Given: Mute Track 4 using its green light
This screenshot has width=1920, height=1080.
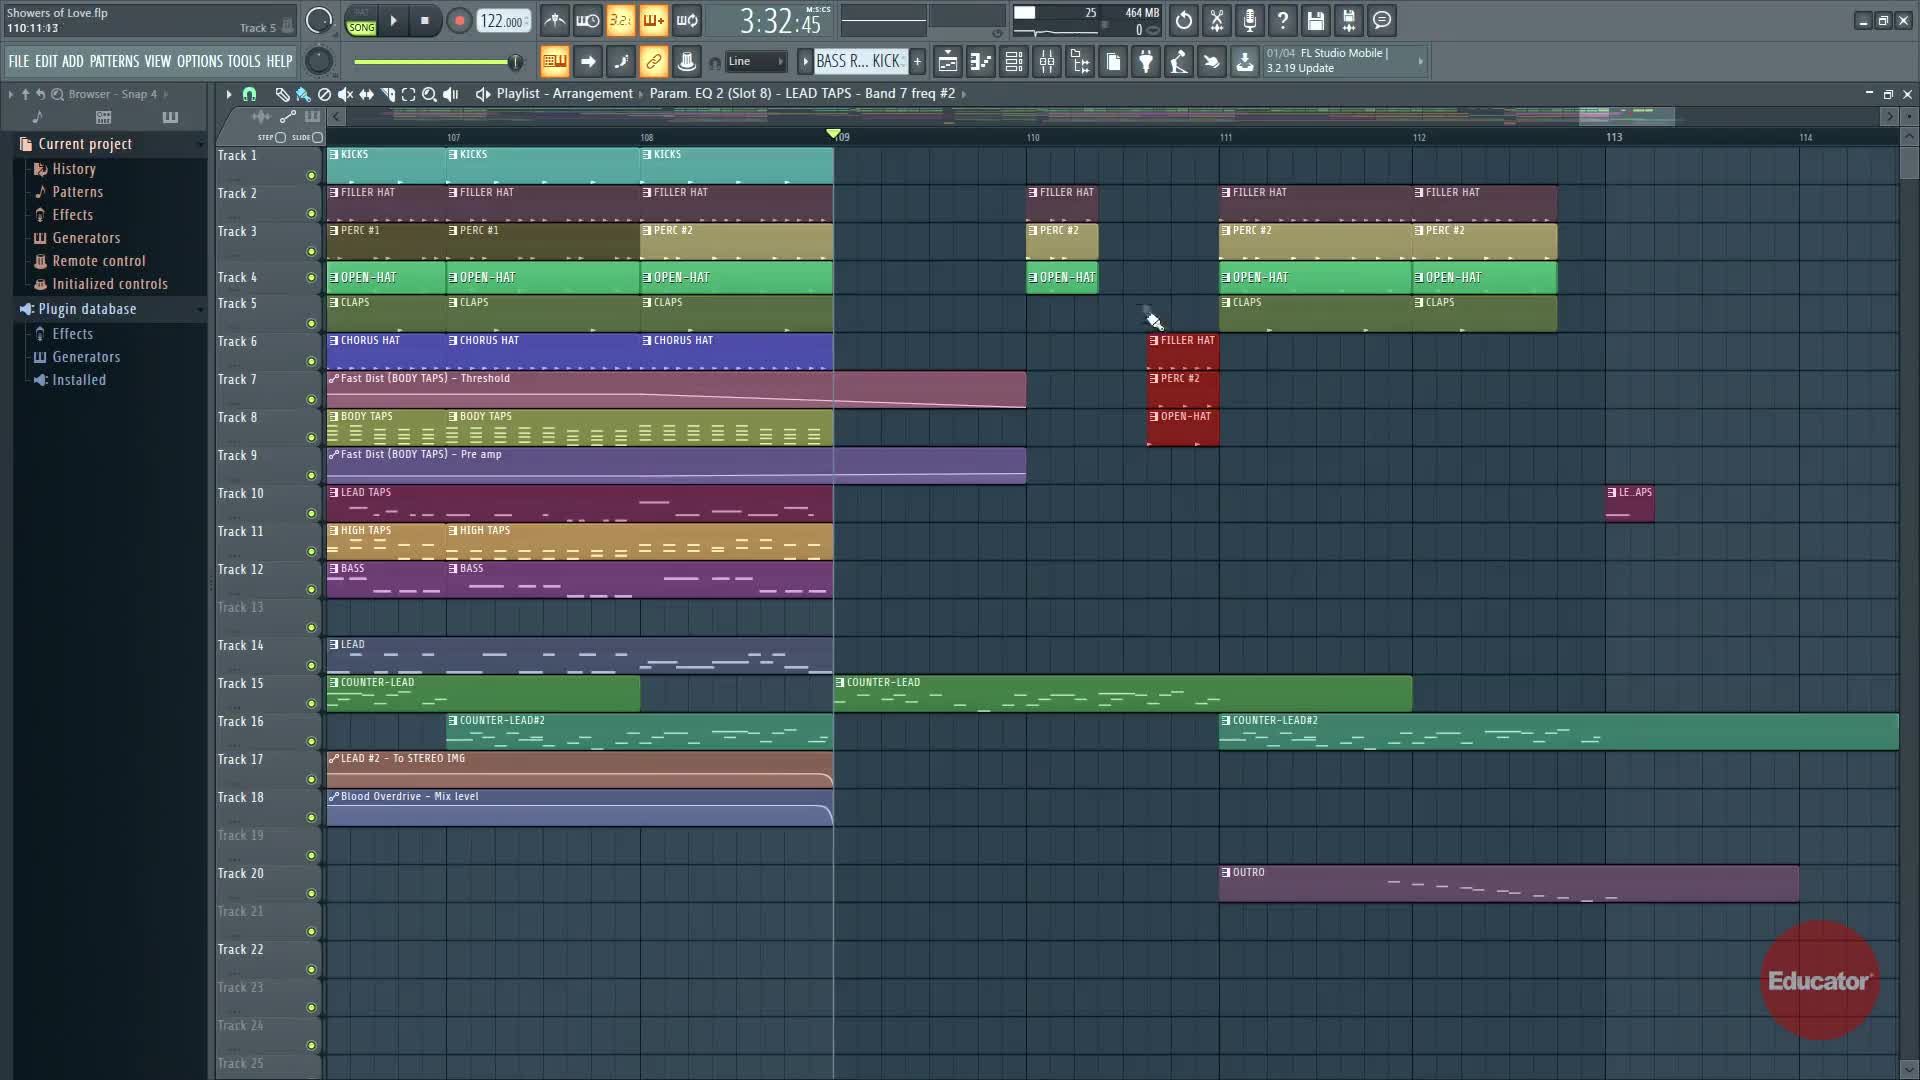Looking at the screenshot, I should click(311, 278).
